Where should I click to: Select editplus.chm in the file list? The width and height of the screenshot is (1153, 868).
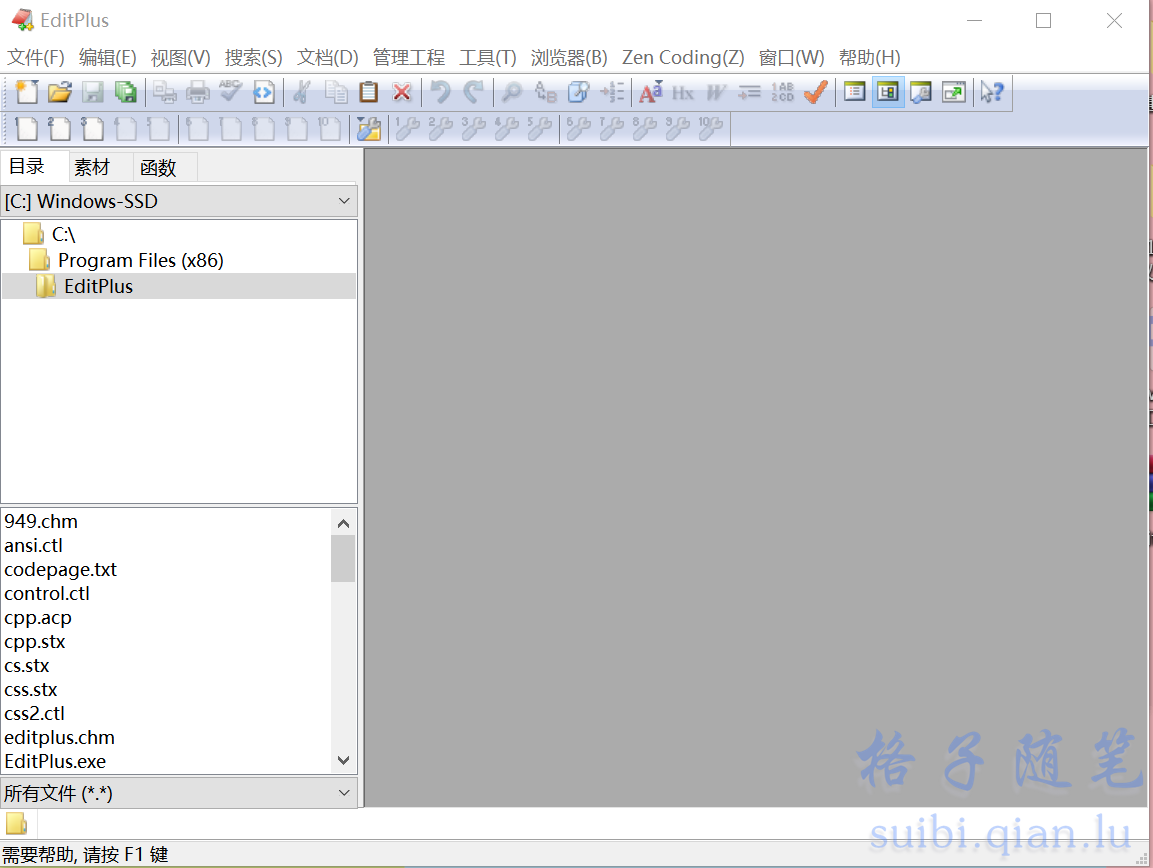click(60, 738)
